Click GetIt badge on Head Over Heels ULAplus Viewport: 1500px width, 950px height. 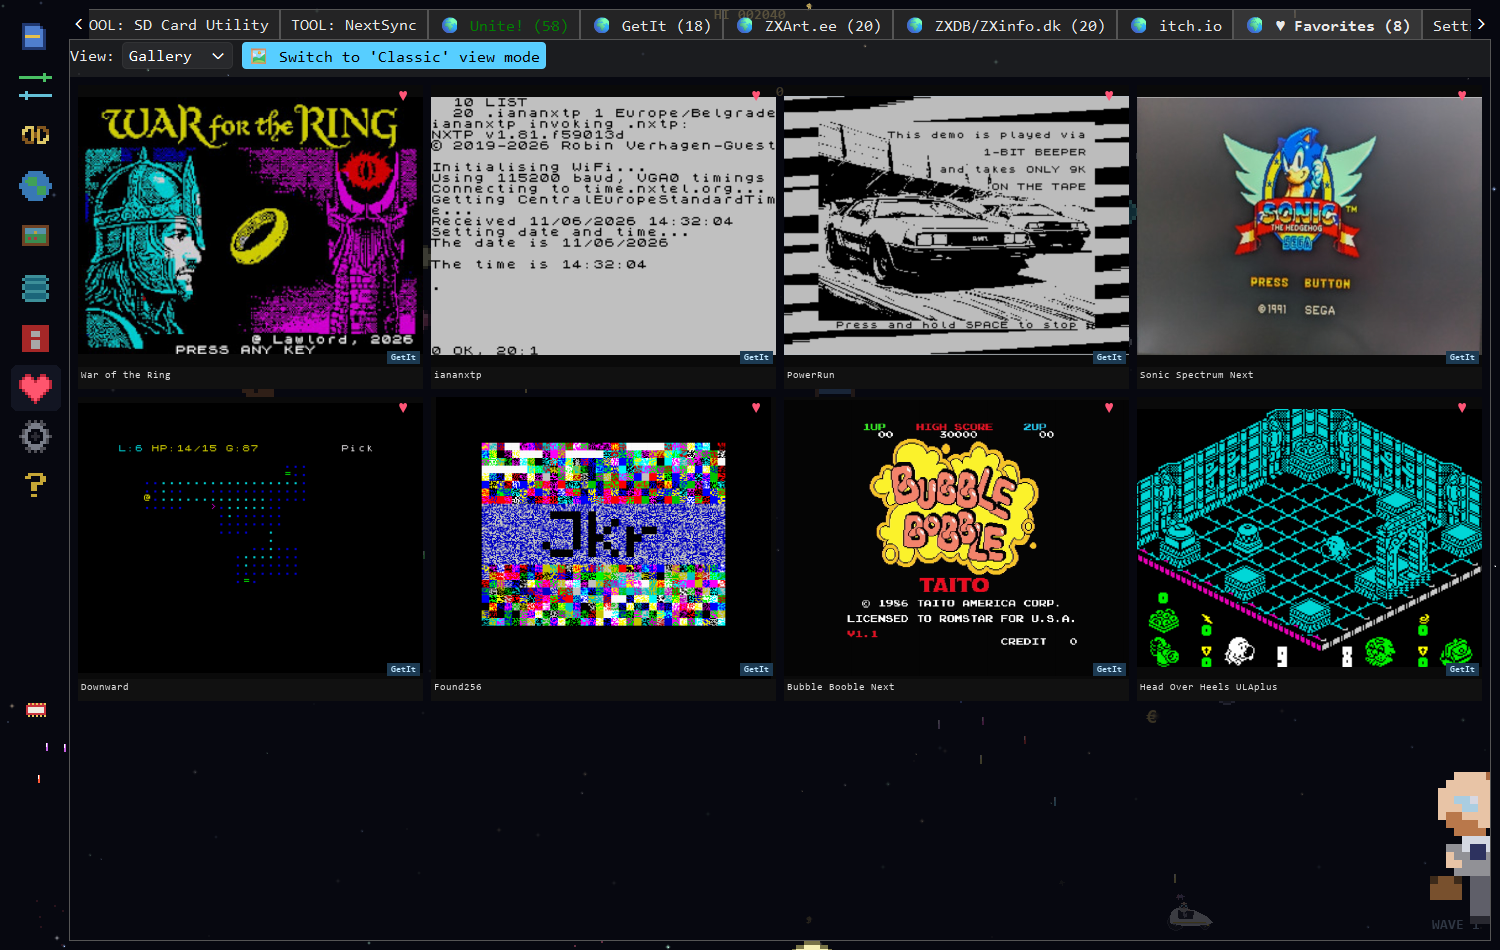(1462, 669)
